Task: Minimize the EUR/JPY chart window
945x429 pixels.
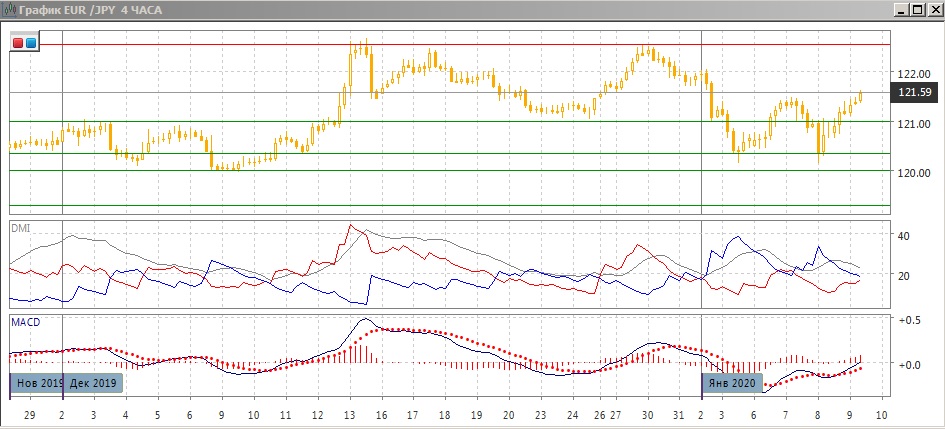Action: click(x=903, y=9)
